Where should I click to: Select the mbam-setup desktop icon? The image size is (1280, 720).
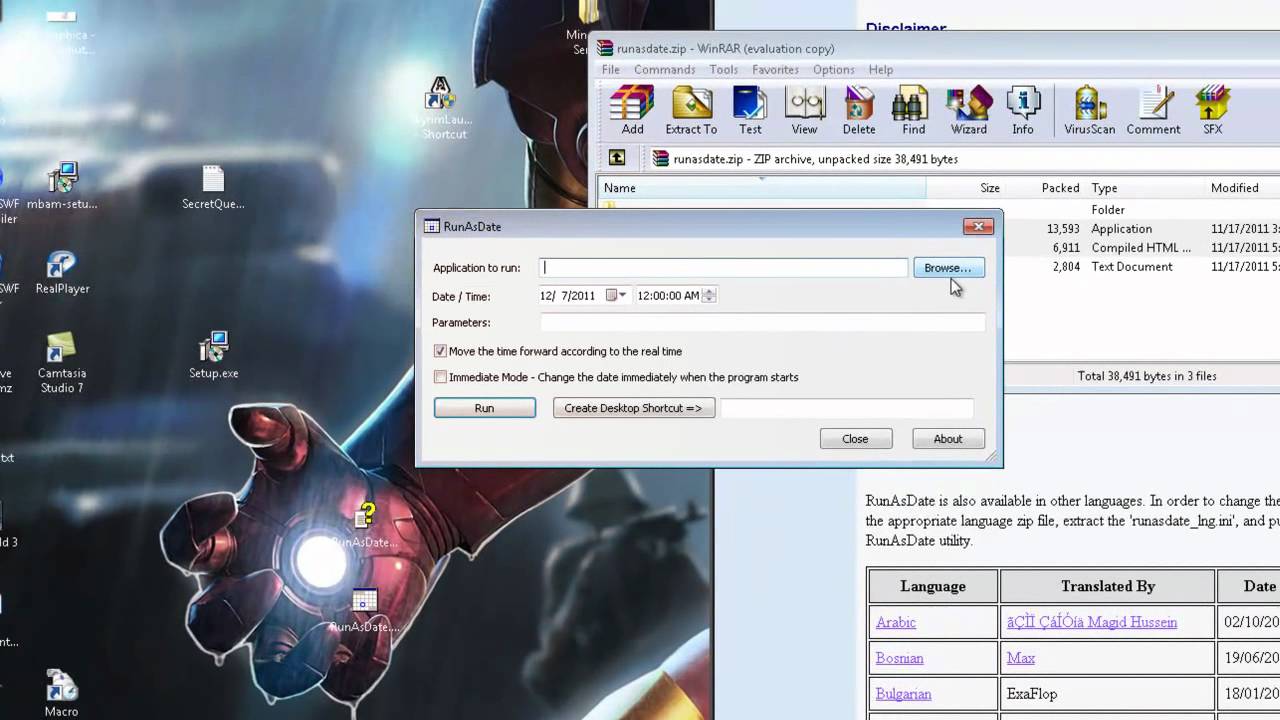62,187
